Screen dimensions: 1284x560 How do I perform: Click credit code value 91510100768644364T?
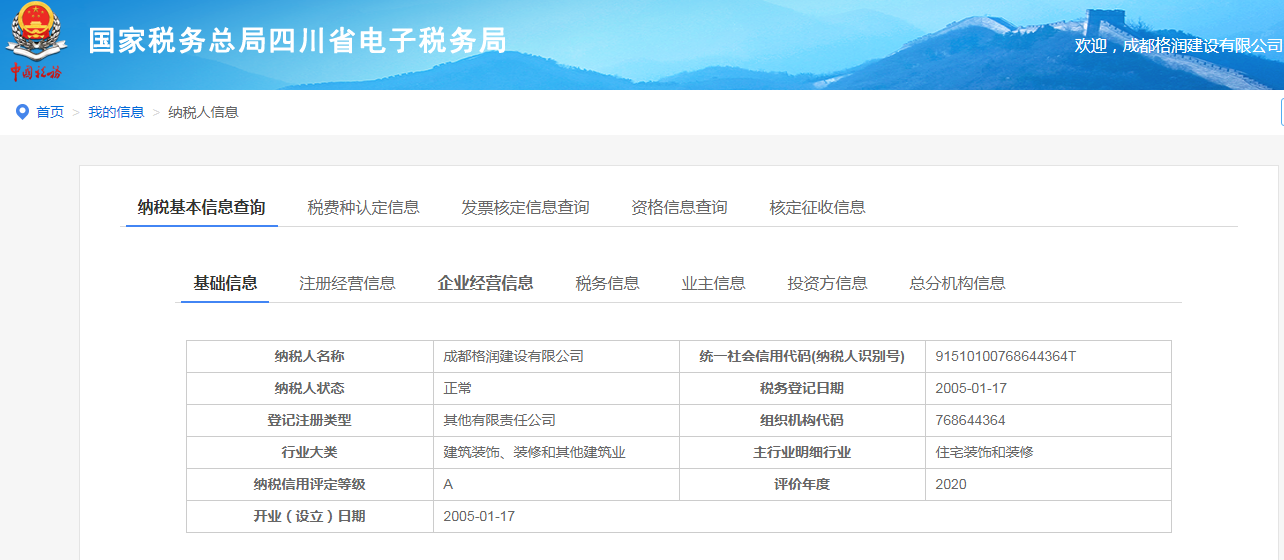tap(1005, 356)
